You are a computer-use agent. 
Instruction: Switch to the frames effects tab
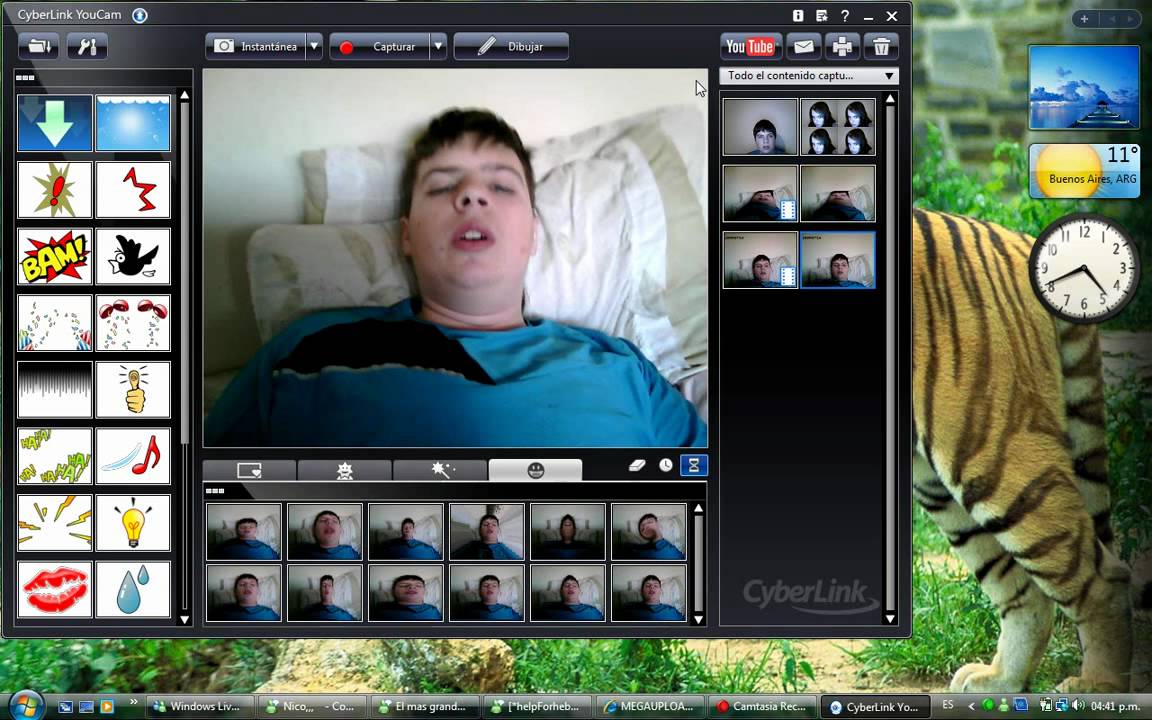coord(249,470)
